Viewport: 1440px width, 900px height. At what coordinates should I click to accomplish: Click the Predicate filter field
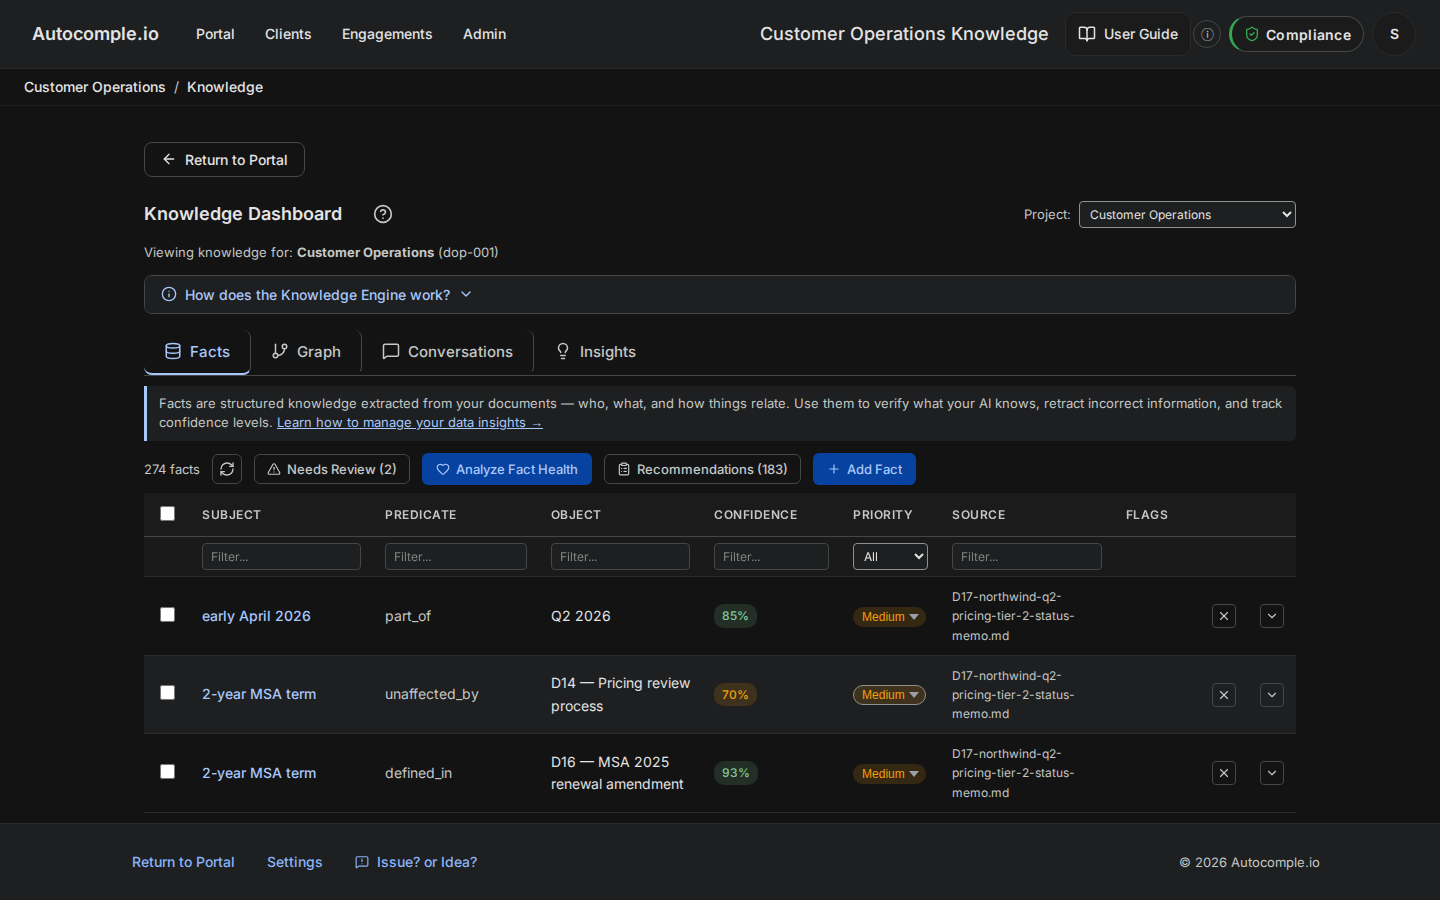(x=456, y=557)
